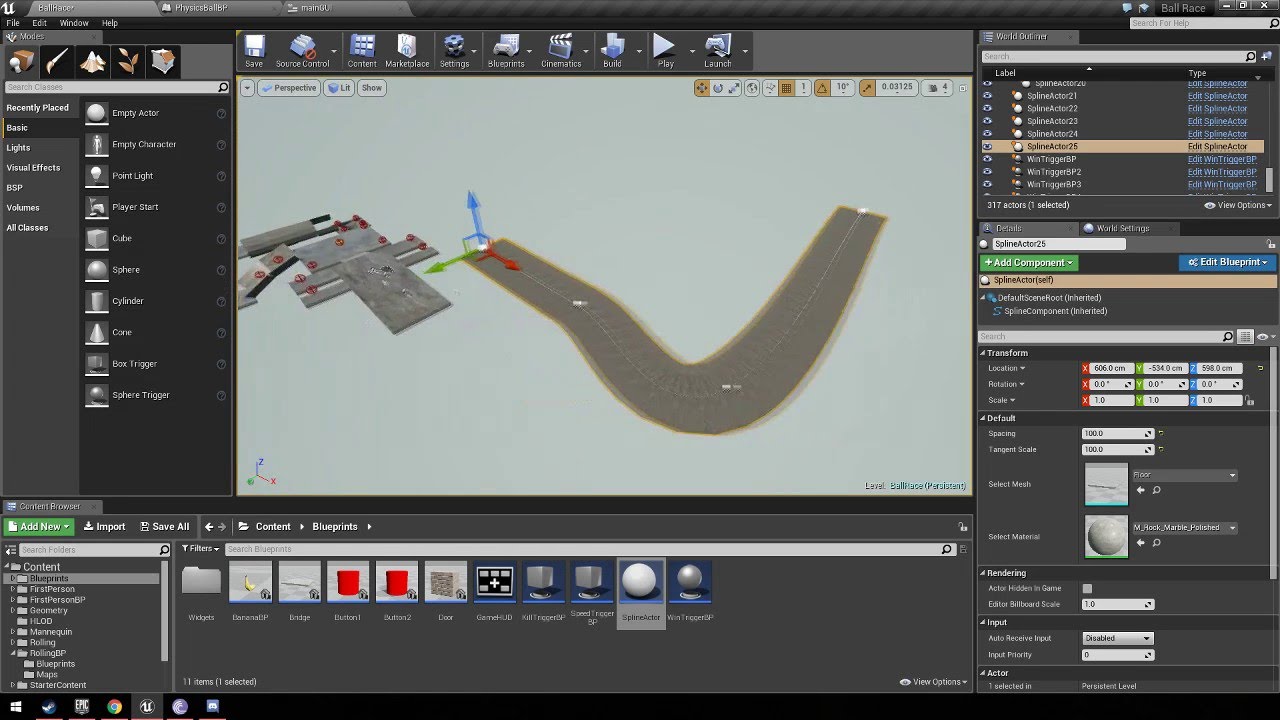Screen dimensions: 1280x720
Task: Switch to the World Settings tab
Action: coord(1122,228)
